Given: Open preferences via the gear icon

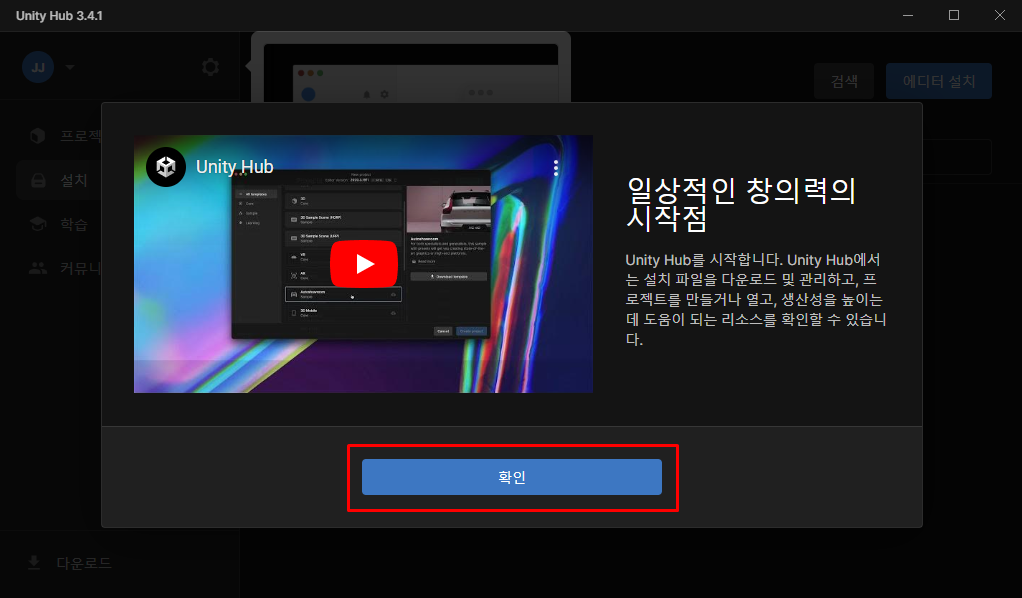Looking at the screenshot, I should (210, 67).
